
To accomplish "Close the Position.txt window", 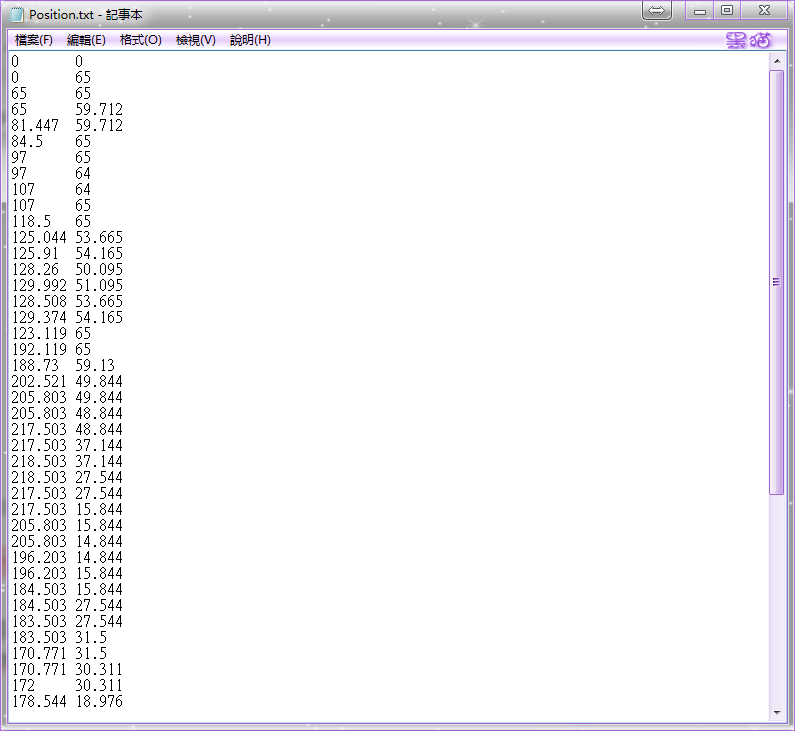I will point(764,11).
